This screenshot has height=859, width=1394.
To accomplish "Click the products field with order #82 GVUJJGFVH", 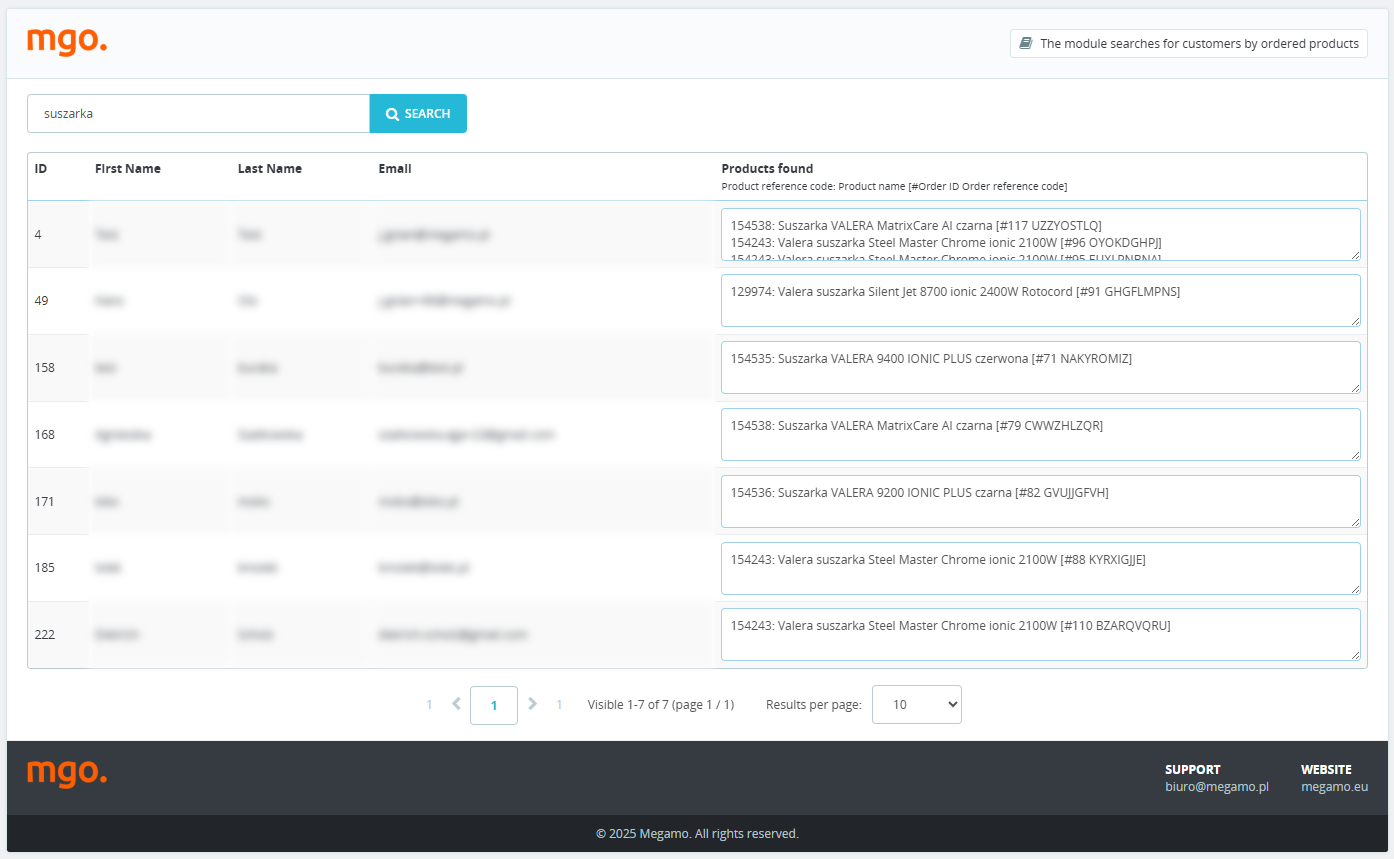I will (1040, 501).
